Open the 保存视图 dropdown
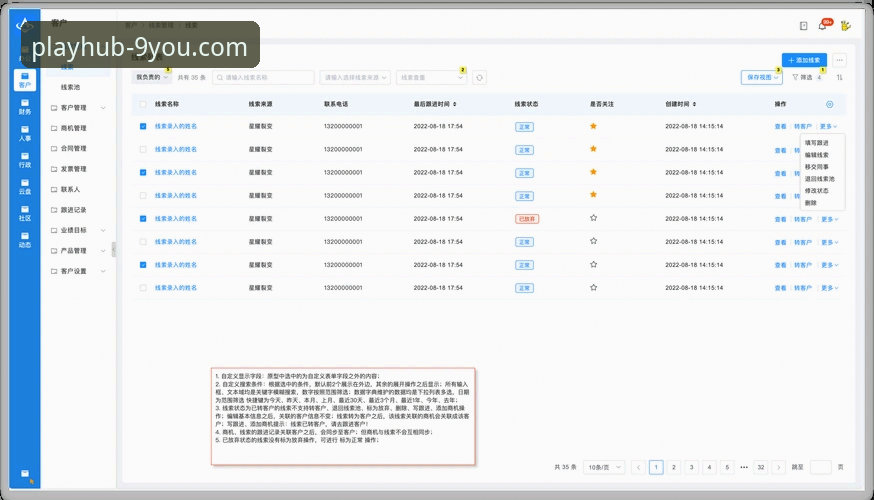The image size is (874, 500). coord(762,77)
